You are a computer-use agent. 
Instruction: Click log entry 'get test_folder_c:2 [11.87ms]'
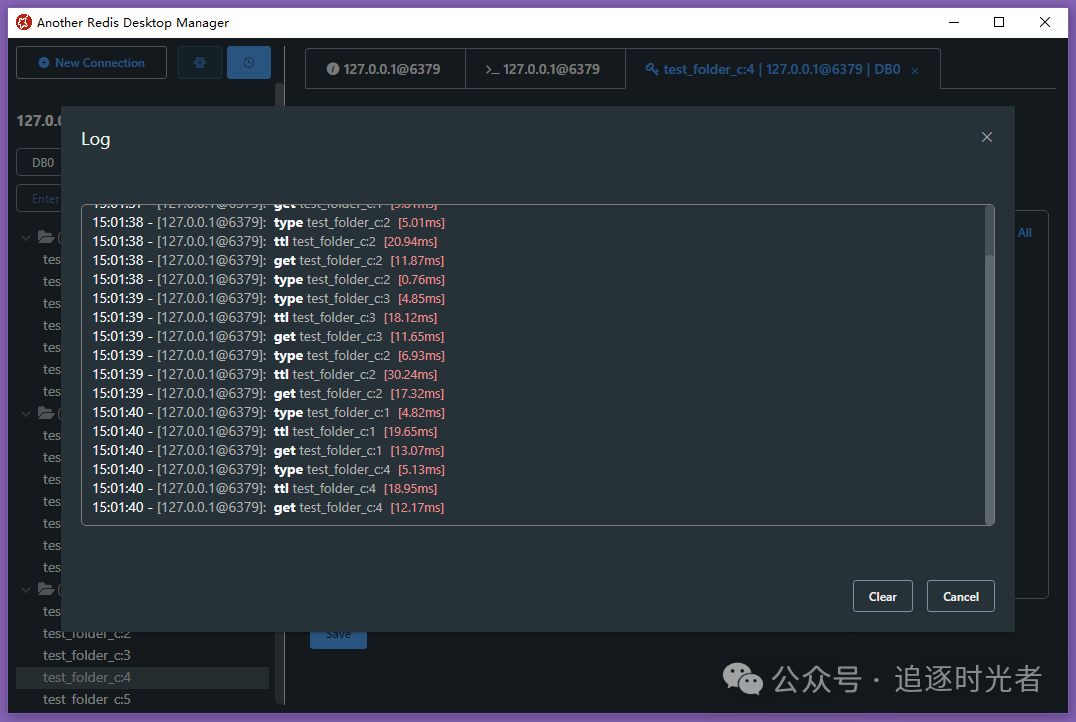[x=268, y=261]
